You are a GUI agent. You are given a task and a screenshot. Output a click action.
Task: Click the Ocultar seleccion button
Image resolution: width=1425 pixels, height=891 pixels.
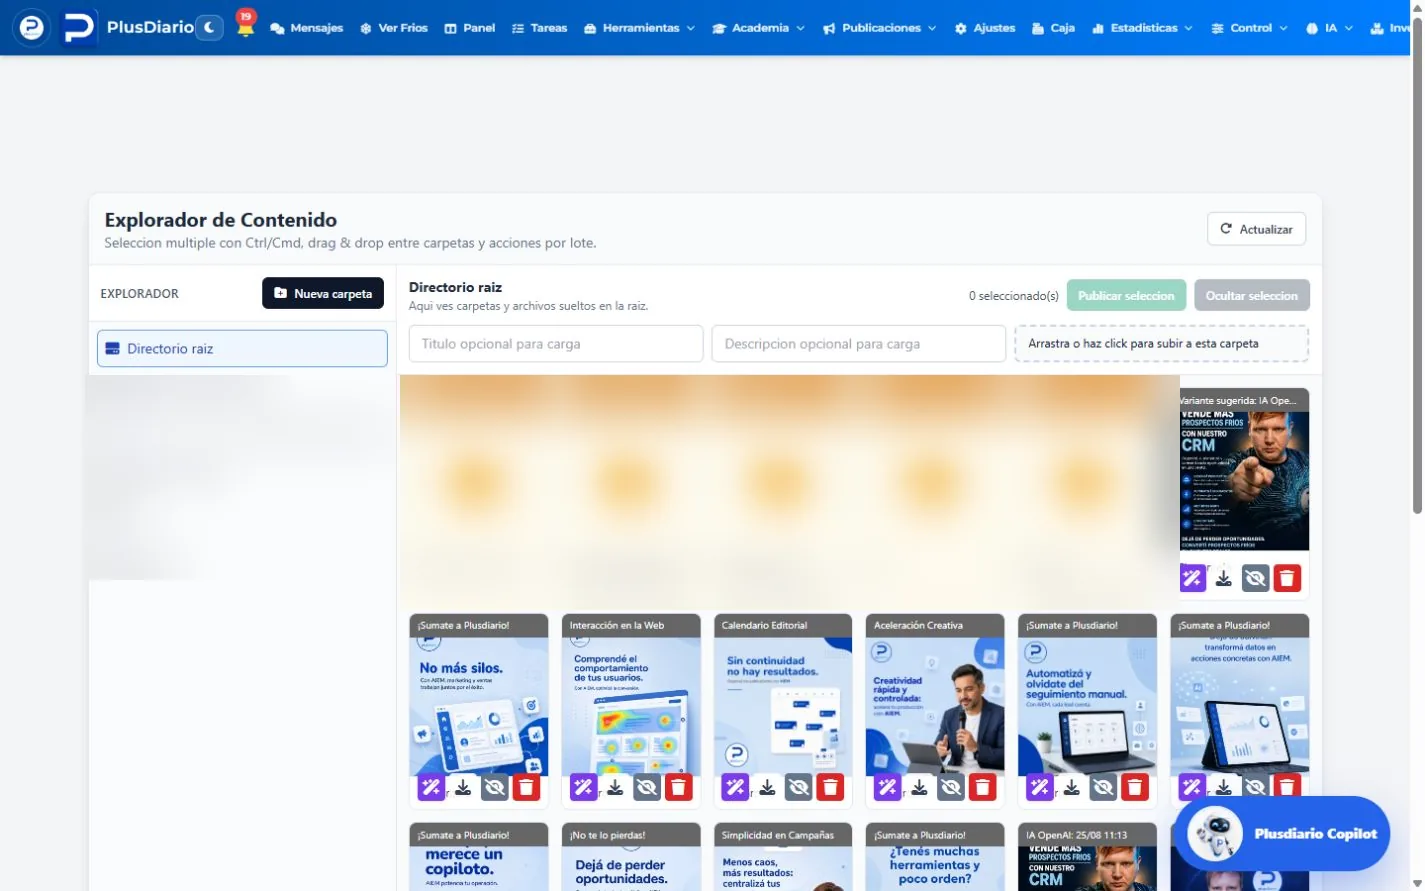click(x=1251, y=295)
